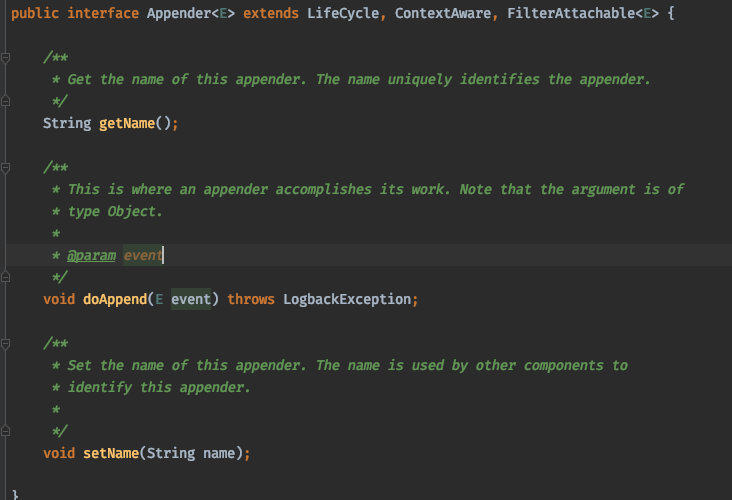Click the 'name' parameter in setName
This screenshot has height=500, width=732.
point(219,453)
